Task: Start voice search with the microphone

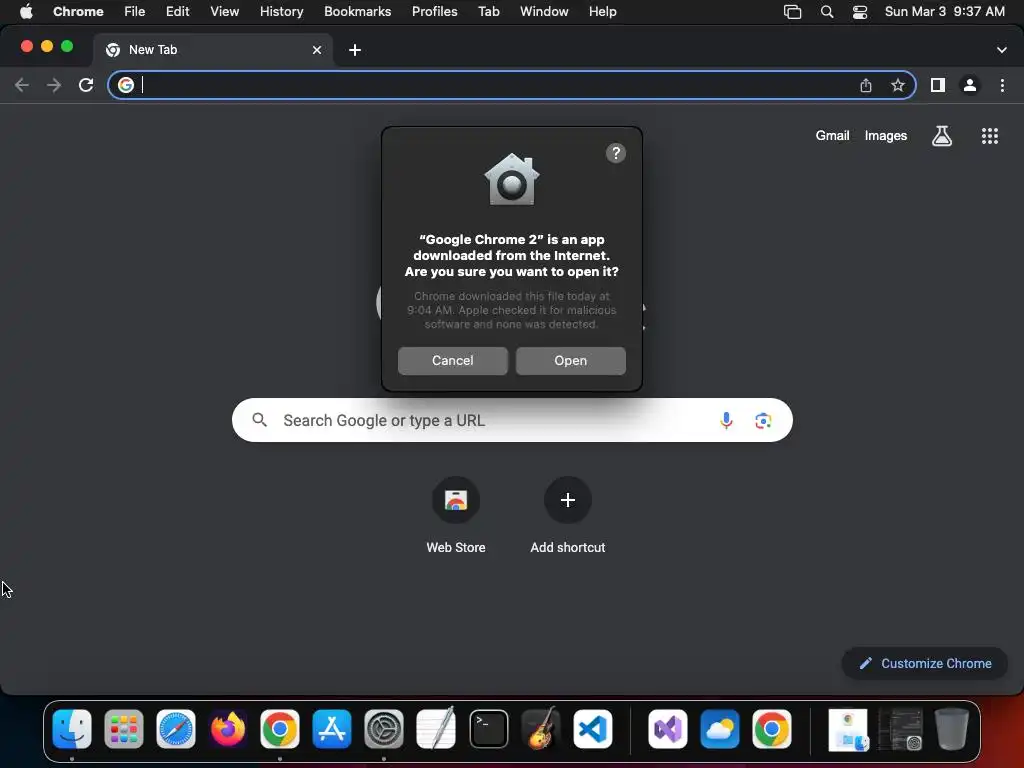Action: [x=726, y=420]
